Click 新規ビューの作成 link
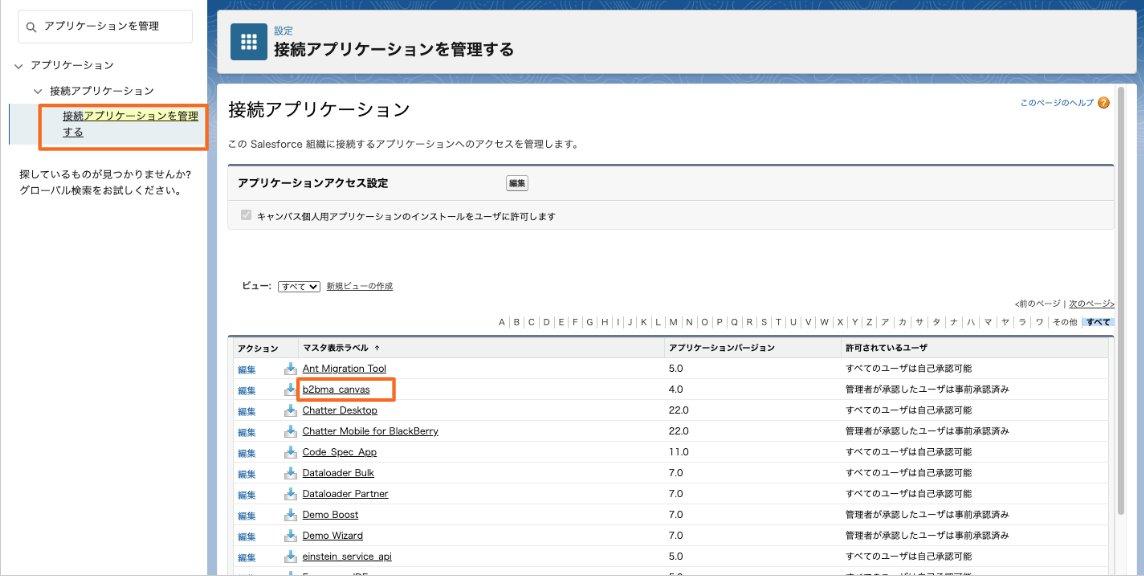The height and width of the screenshot is (576, 1144). coord(360,286)
